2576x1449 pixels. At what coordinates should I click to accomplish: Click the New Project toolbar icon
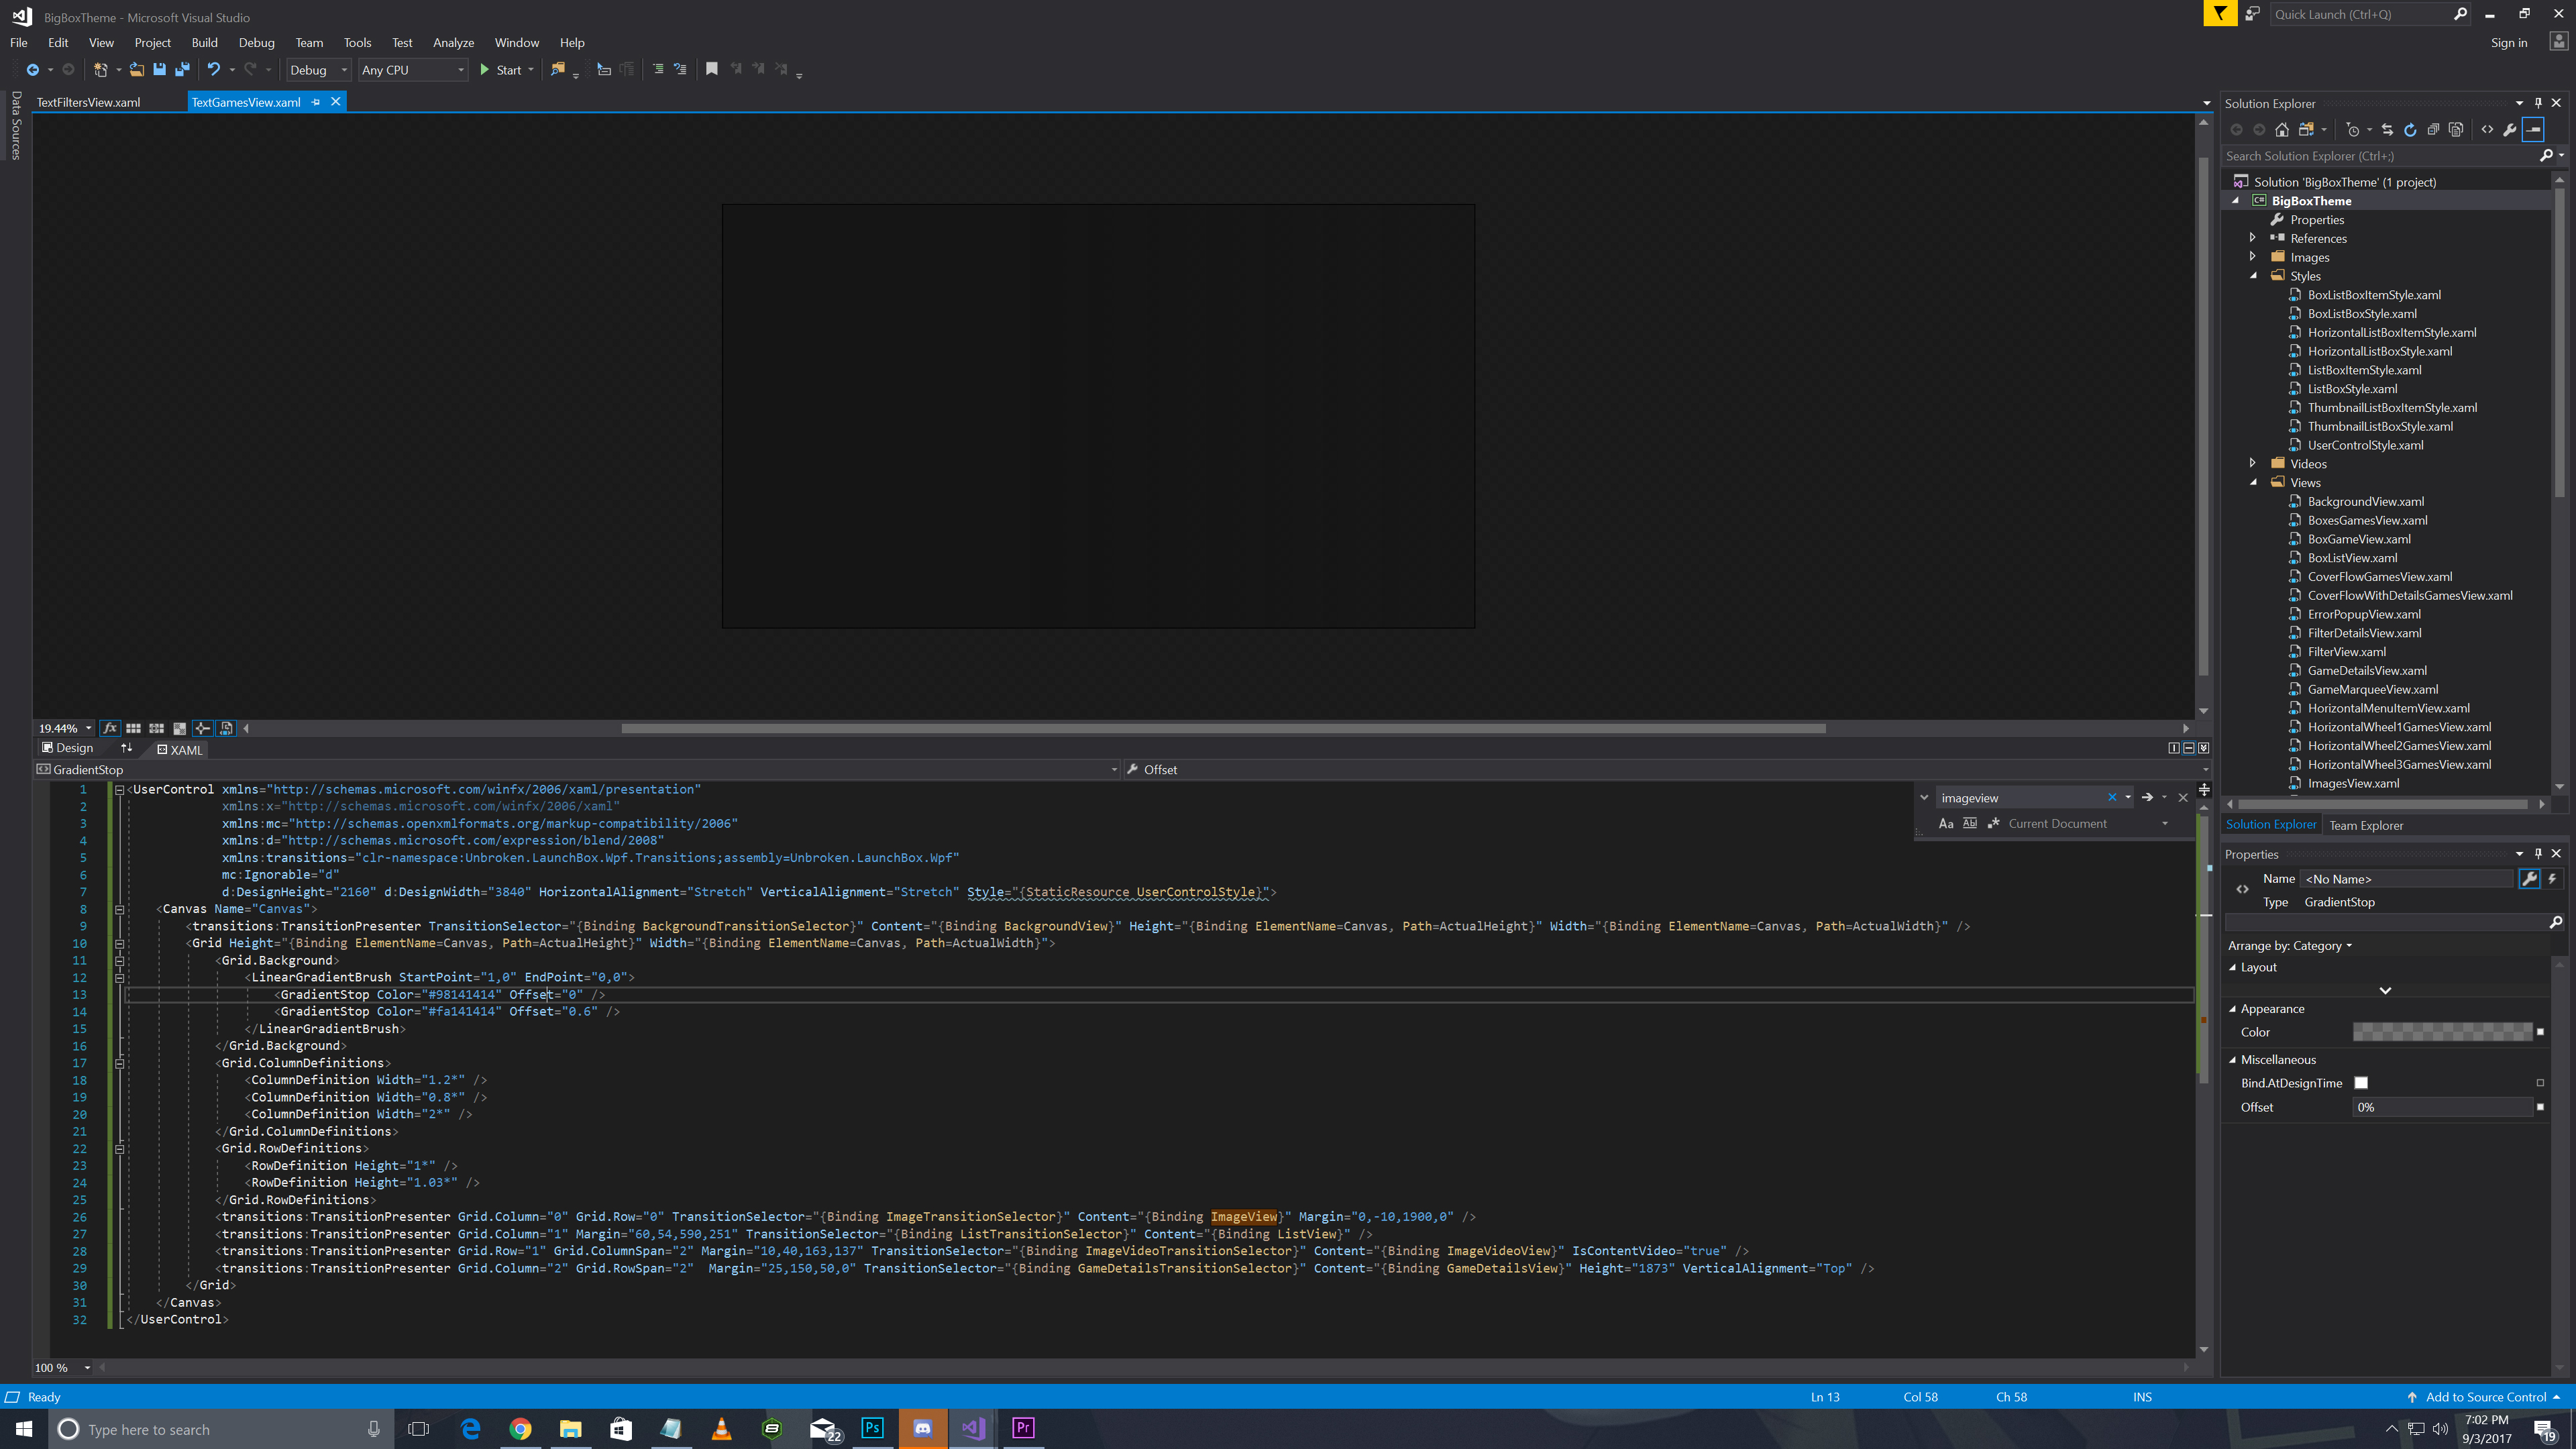coord(100,69)
